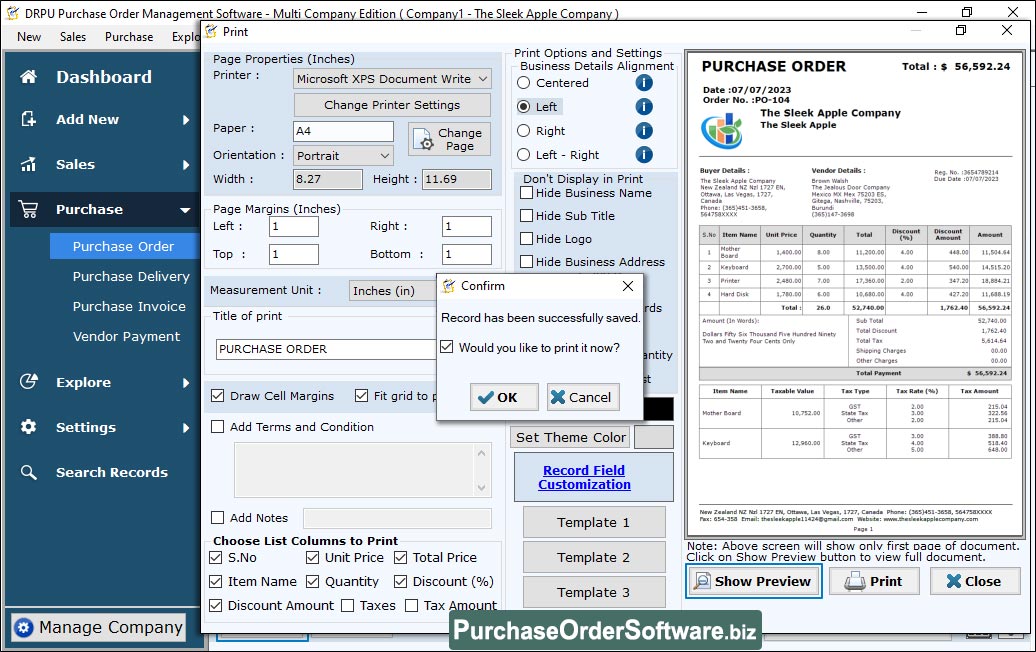Image resolution: width=1036 pixels, height=652 pixels.
Task: Check the Tax Amount column checkbox
Action: point(412,605)
